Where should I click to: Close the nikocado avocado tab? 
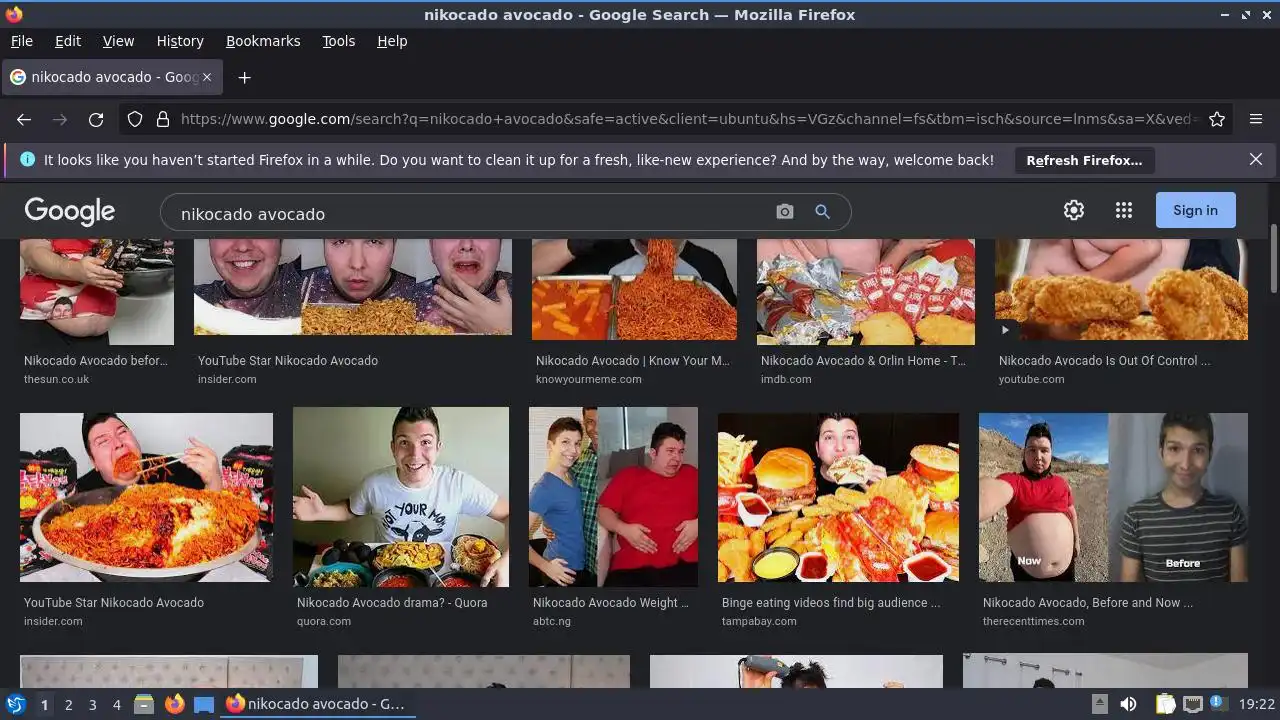coord(207,77)
